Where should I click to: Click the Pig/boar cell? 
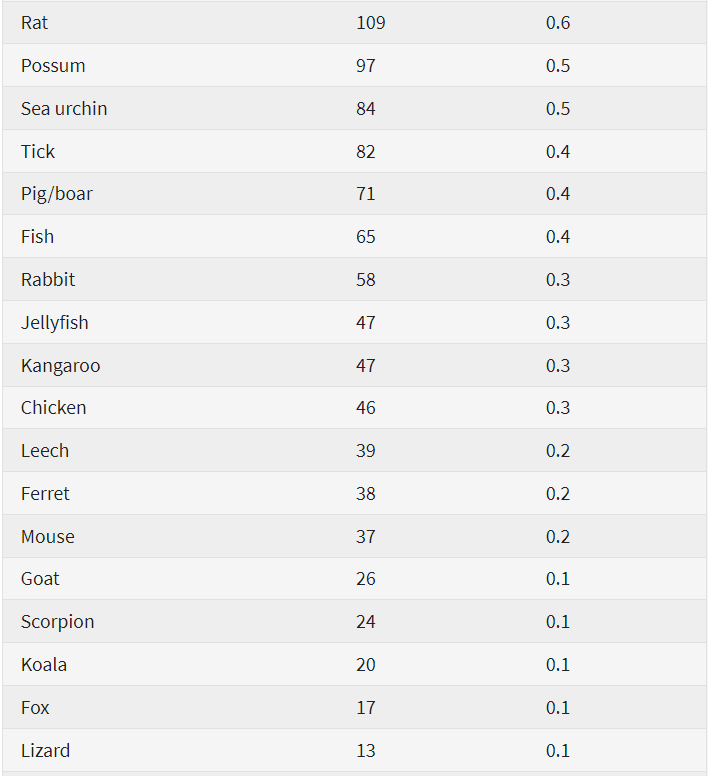pos(57,194)
